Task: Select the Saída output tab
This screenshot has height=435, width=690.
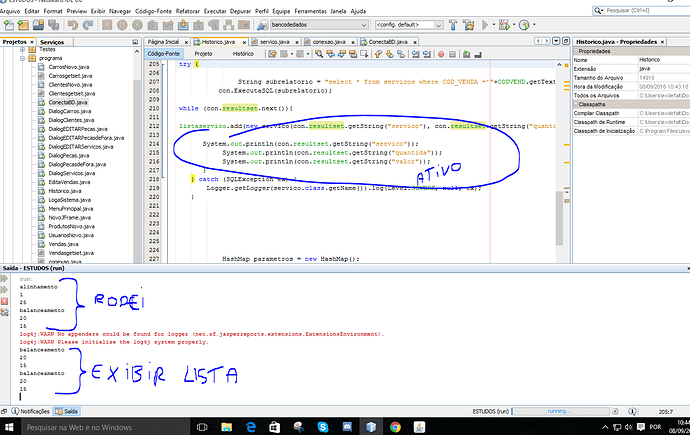Action: [66, 411]
